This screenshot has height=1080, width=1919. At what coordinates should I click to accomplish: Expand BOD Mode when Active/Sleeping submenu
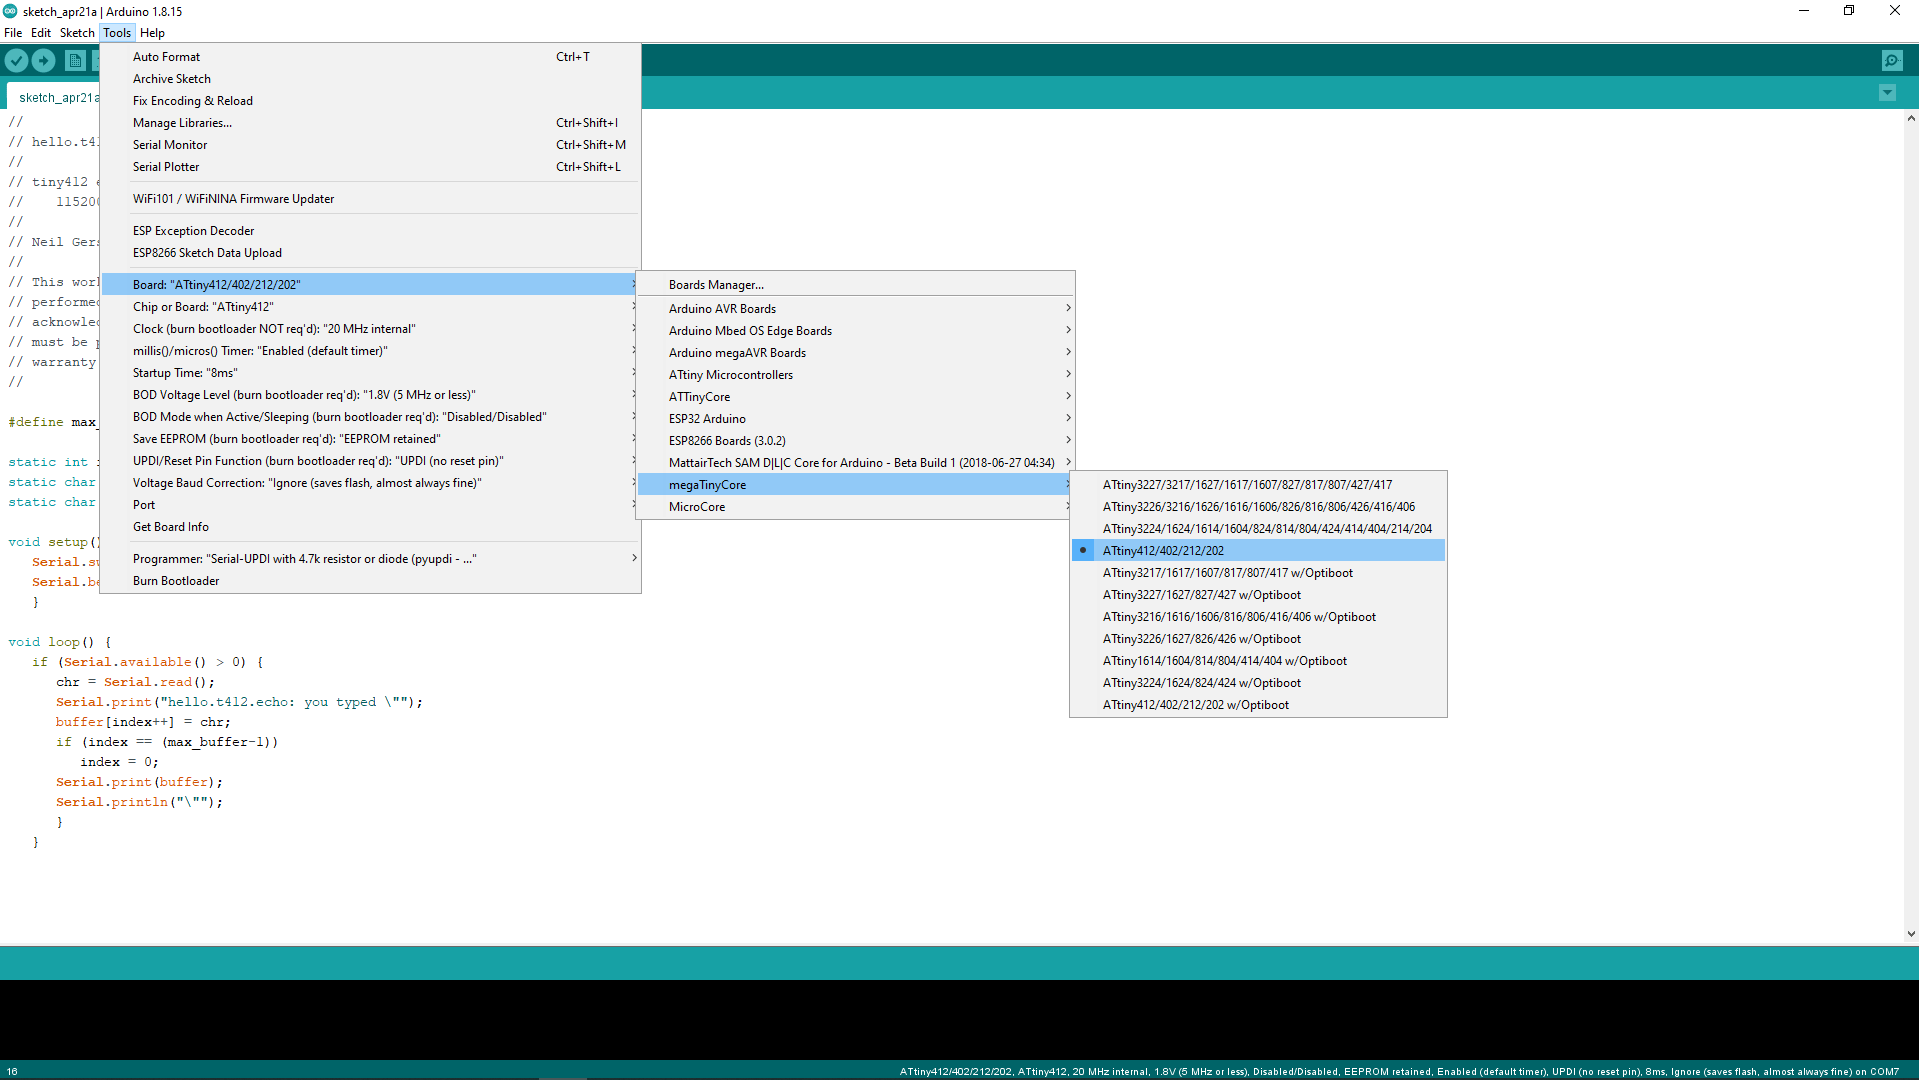coord(370,417)
